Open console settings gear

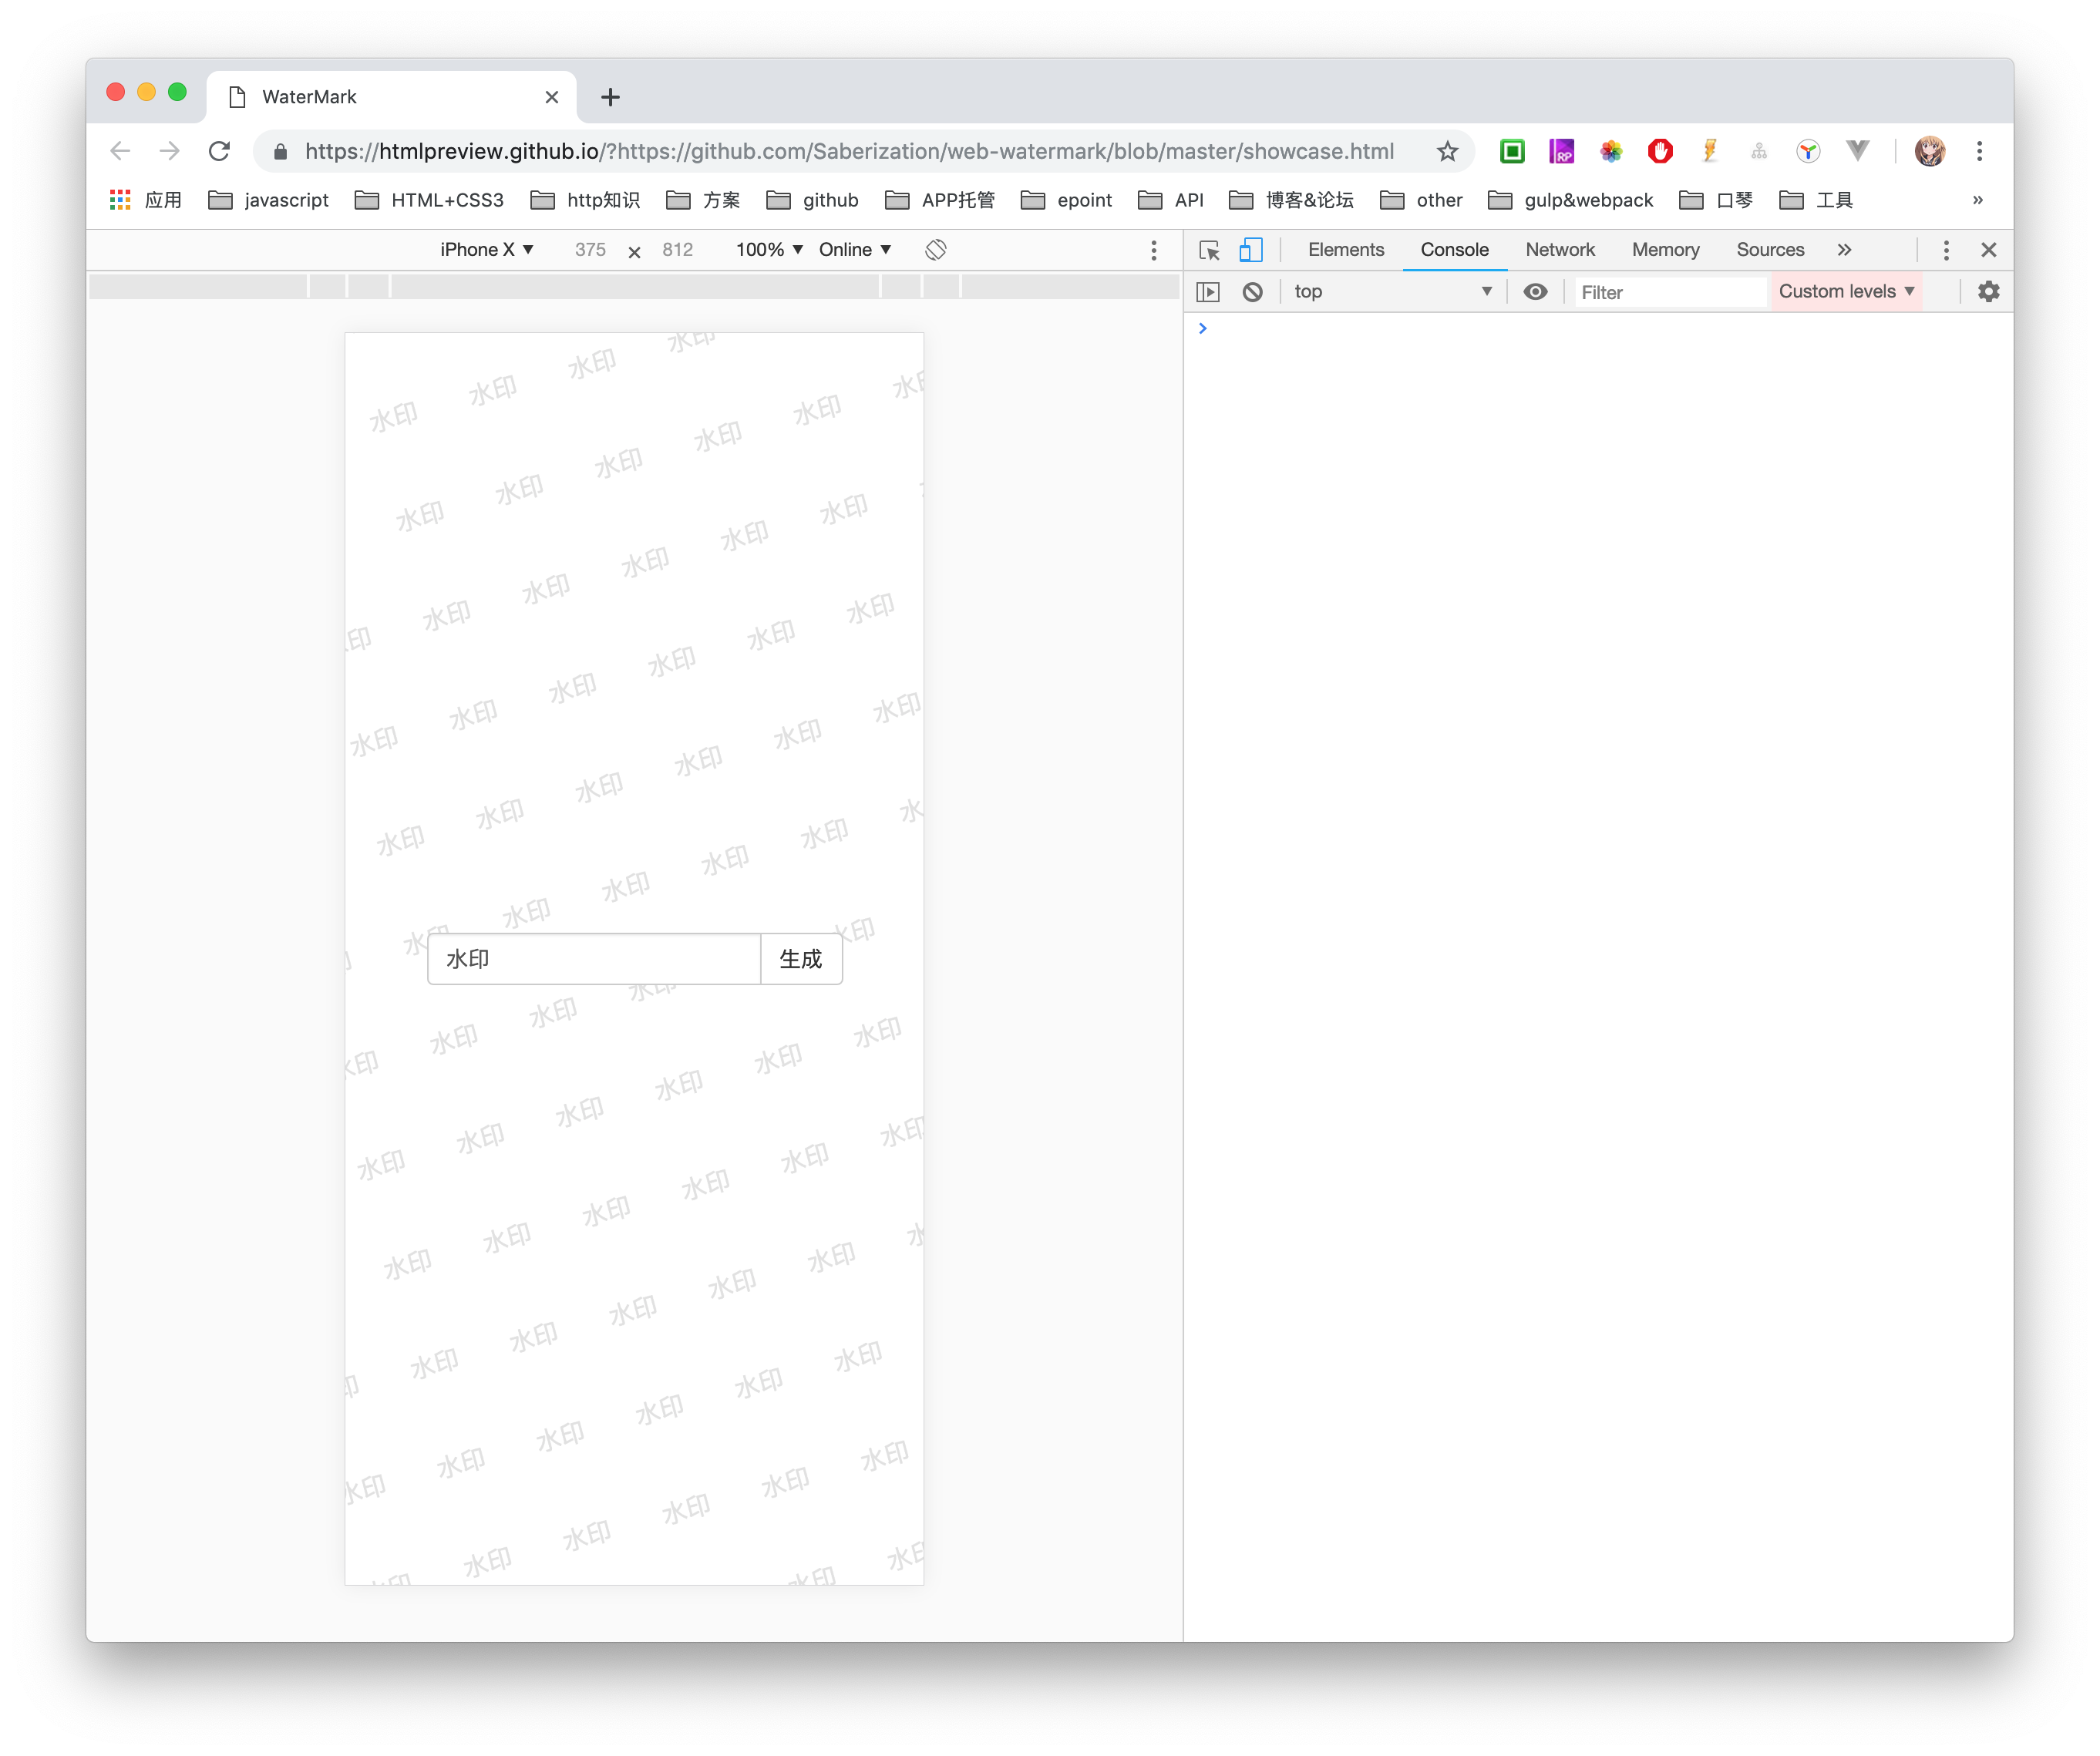(1988, 292)
